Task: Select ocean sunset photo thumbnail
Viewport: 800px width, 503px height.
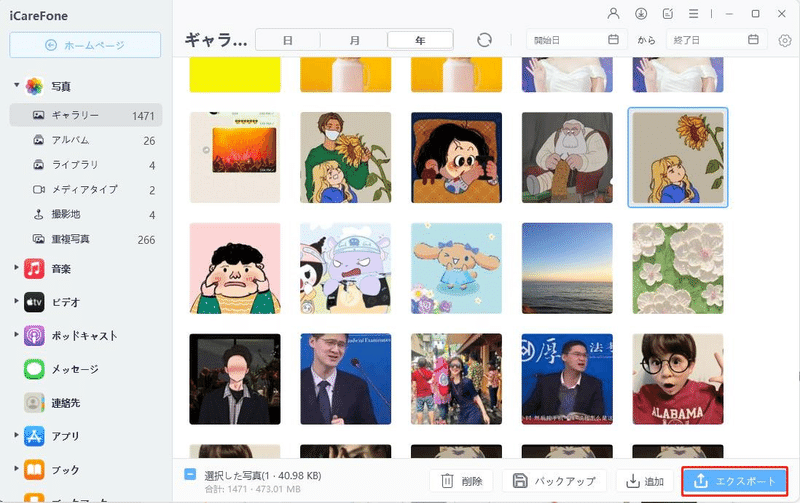Action: tap(567, 268)
